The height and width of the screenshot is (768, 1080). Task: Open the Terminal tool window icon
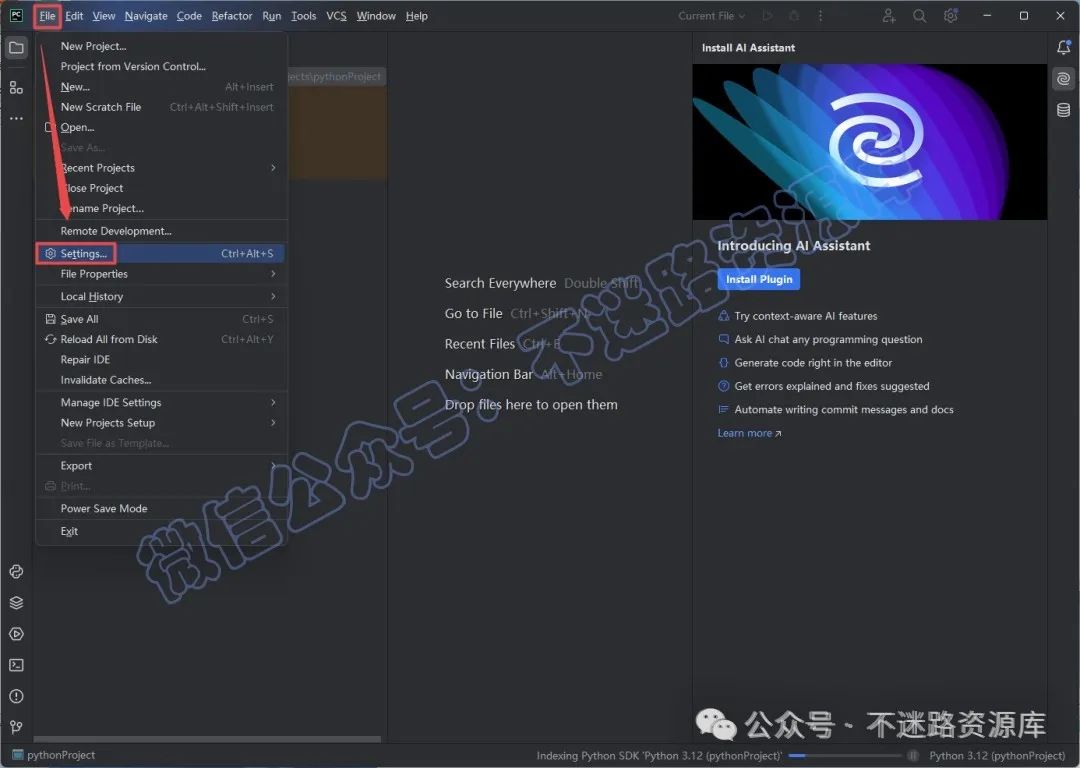17,665
